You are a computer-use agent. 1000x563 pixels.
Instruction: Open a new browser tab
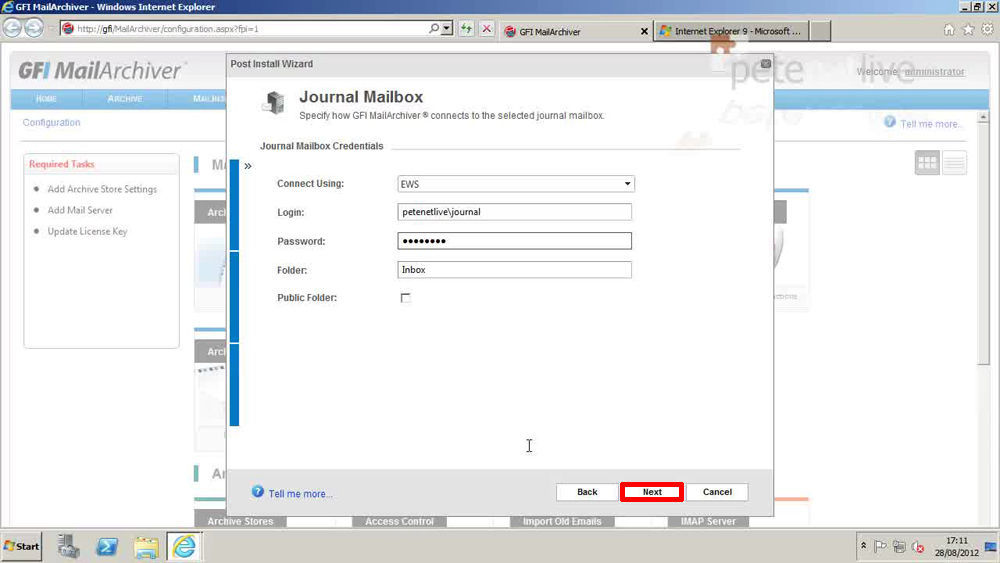820,31
